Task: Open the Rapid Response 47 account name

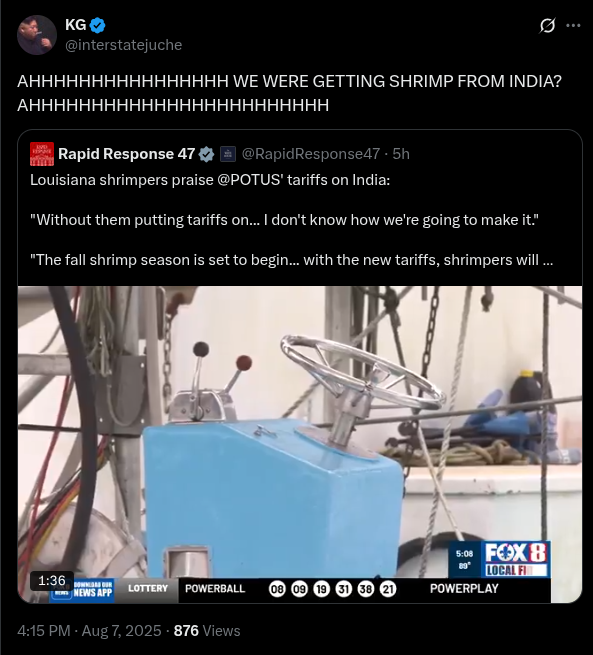Action: [x=127, y=154]
